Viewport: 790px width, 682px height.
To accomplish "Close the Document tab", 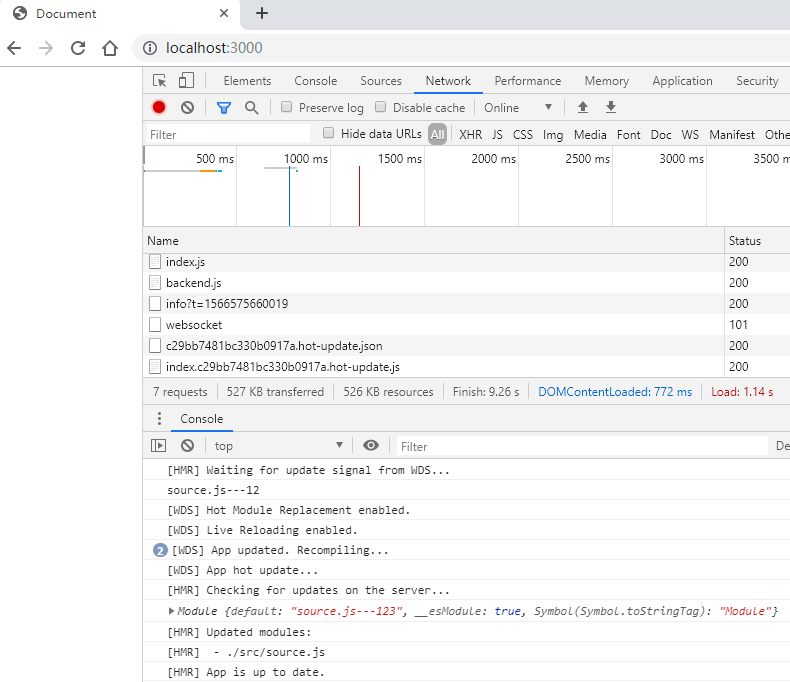I will click(x=224, y=13).
